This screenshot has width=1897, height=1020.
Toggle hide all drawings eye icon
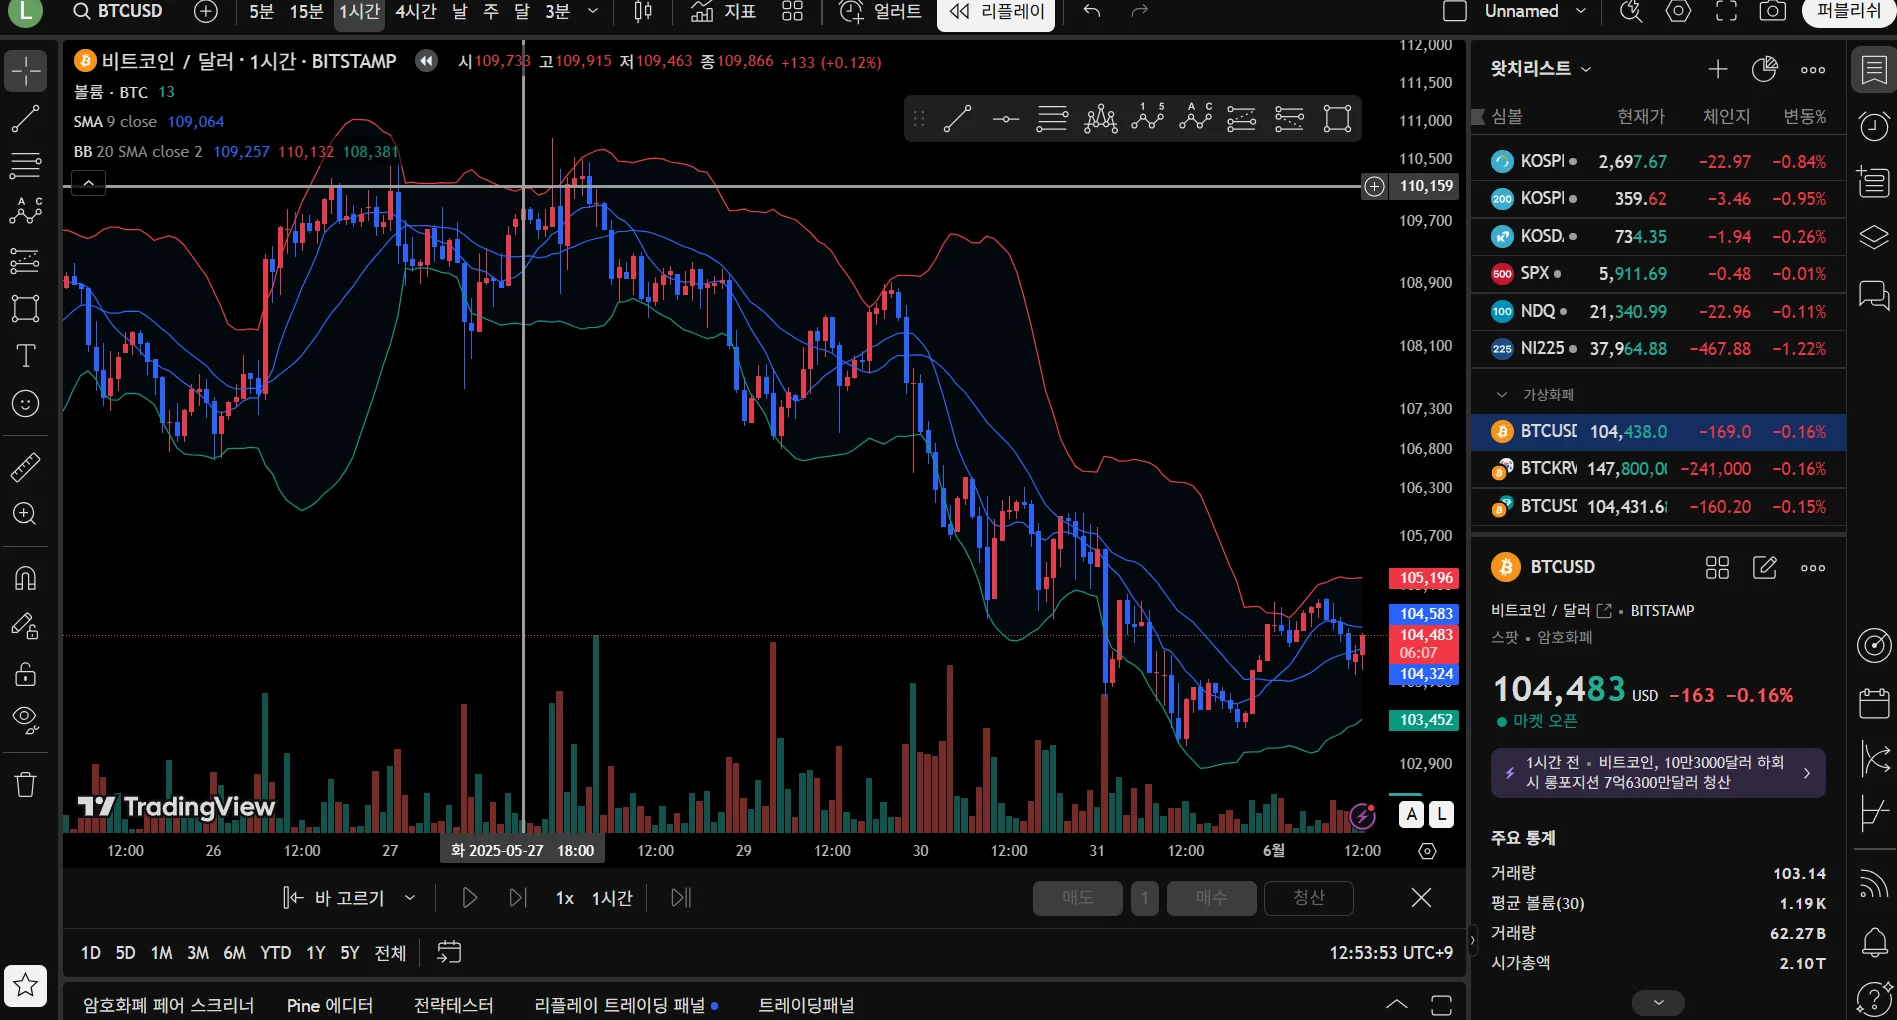(26, 720)
